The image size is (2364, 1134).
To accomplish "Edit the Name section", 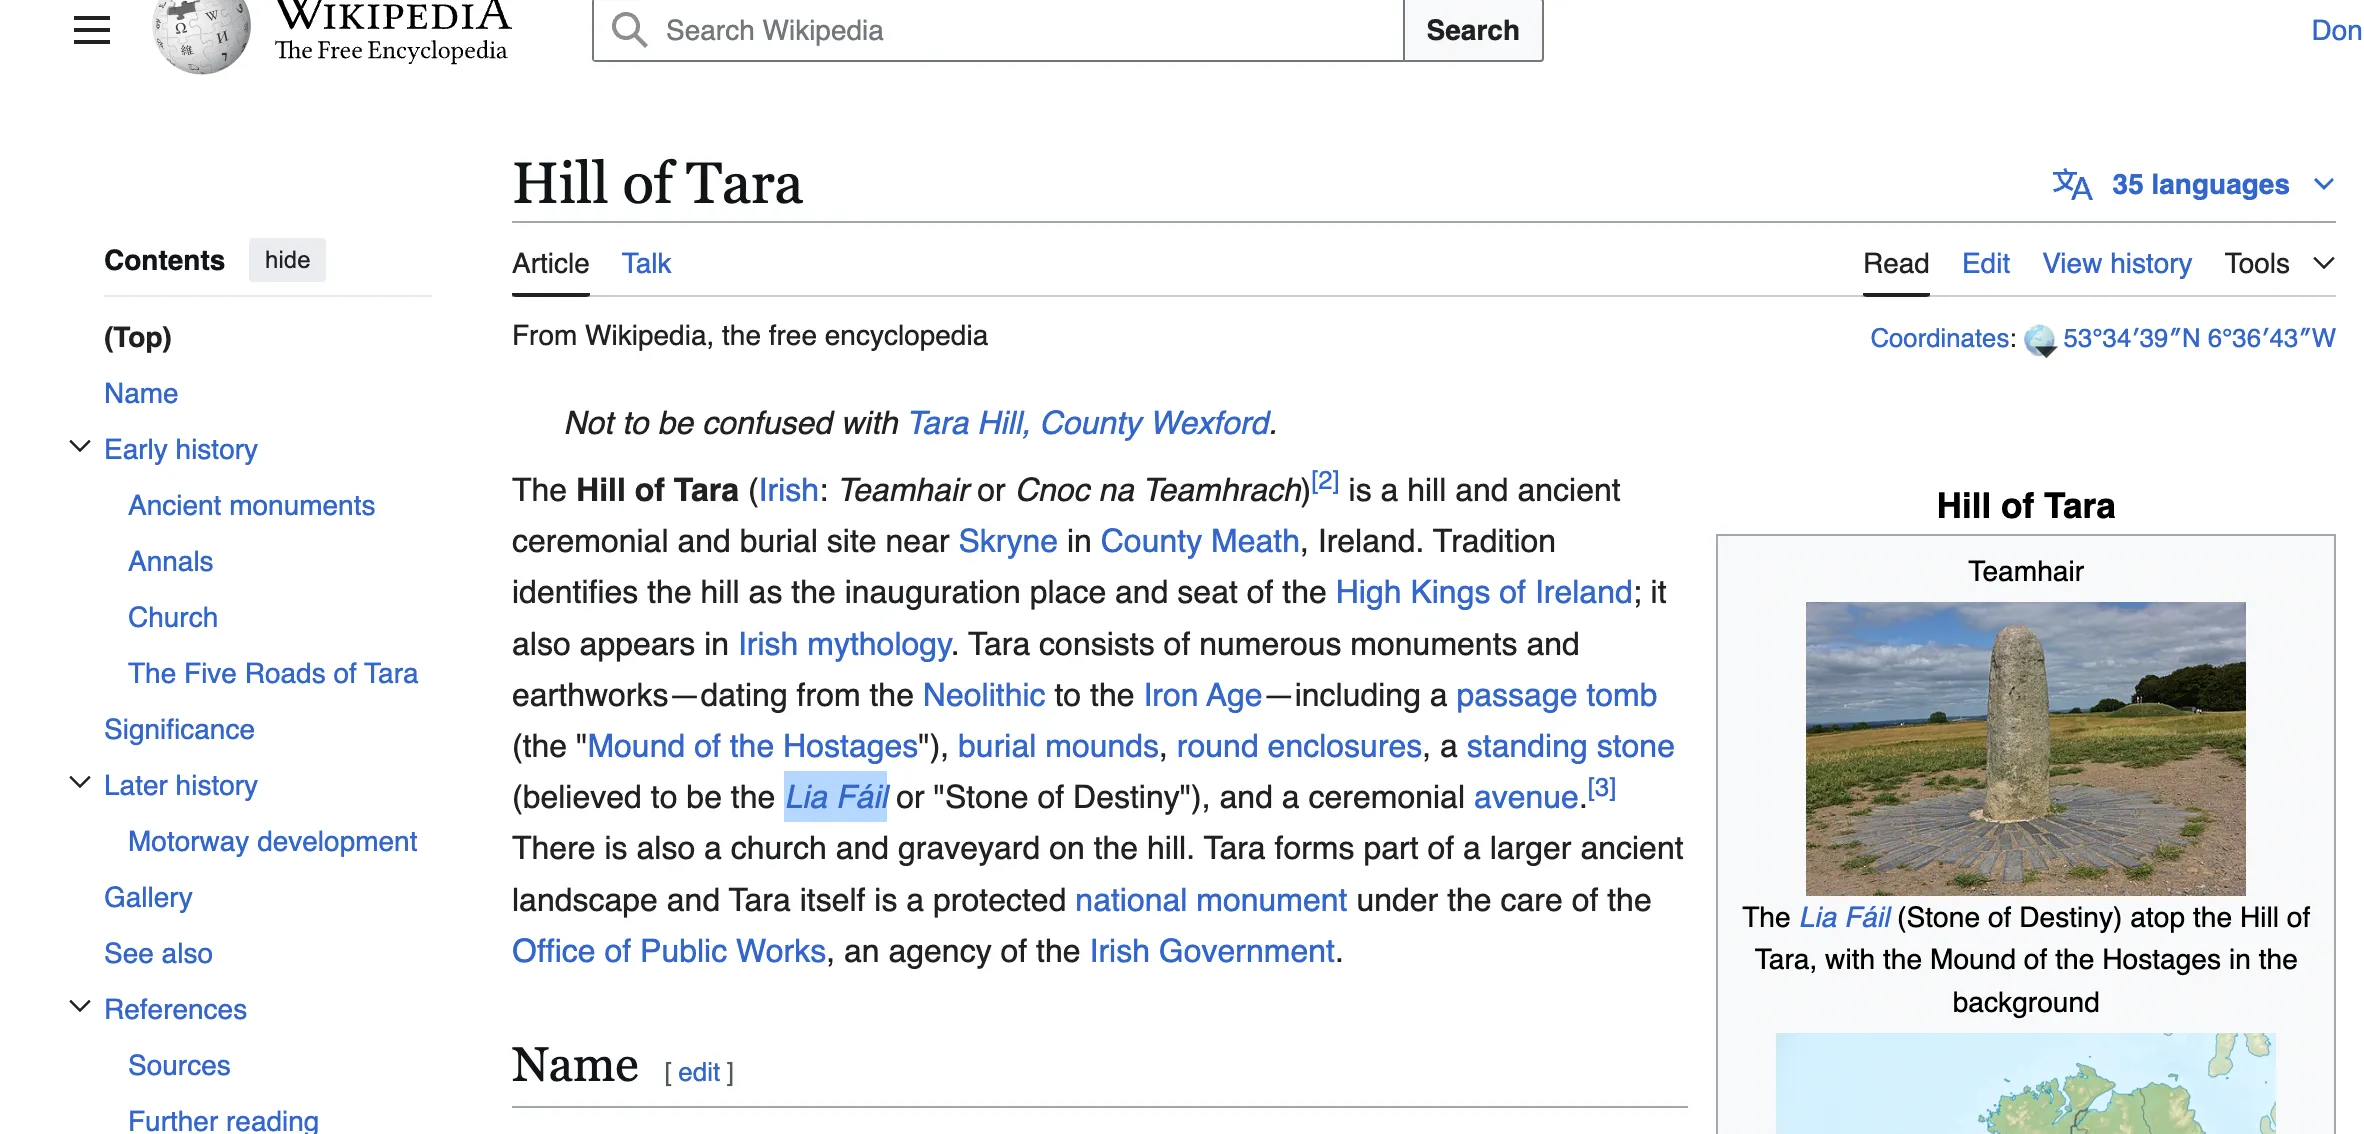I will [698, 1073].
